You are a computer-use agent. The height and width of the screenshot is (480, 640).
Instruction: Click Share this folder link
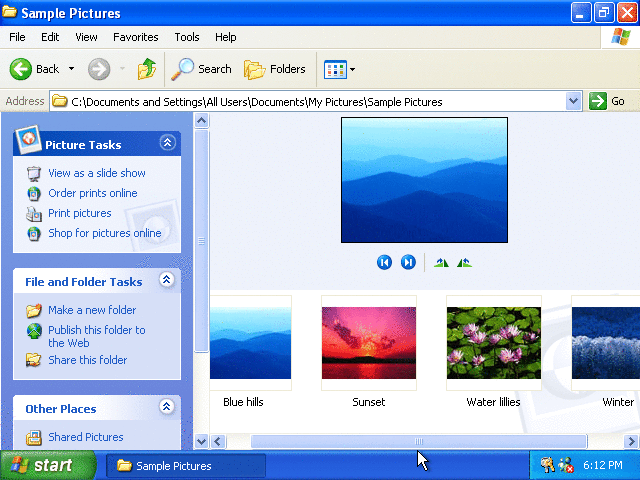tap(87, 360)
